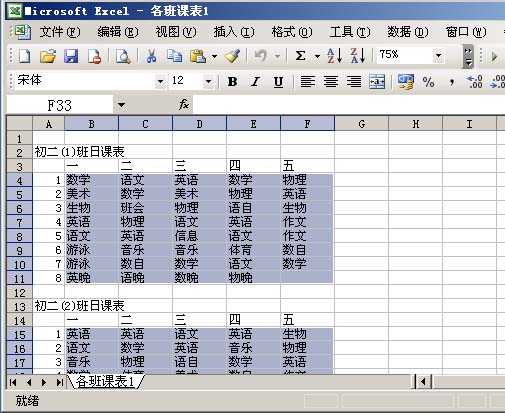The width and height of the screenshot is (505, 413).
Task: Open the font size 12 dropdown
Action: tap(208, 81)
